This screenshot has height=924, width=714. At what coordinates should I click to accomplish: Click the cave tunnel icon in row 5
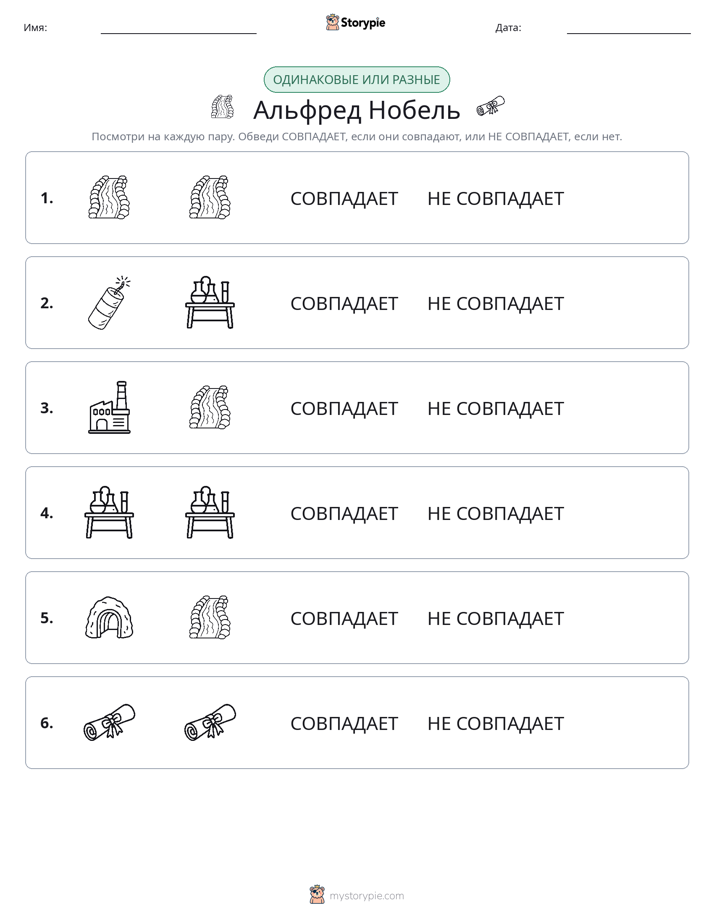click(109, 617)
